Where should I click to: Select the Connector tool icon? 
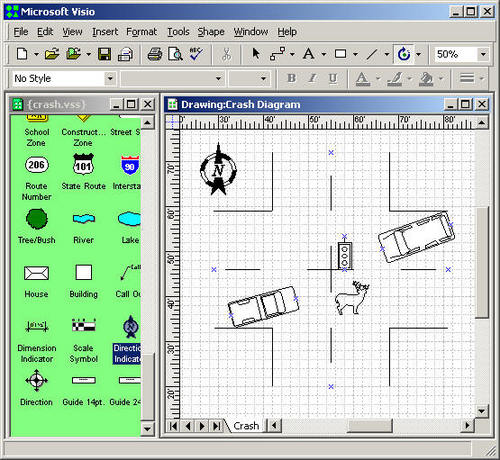(x=277, y=54)
